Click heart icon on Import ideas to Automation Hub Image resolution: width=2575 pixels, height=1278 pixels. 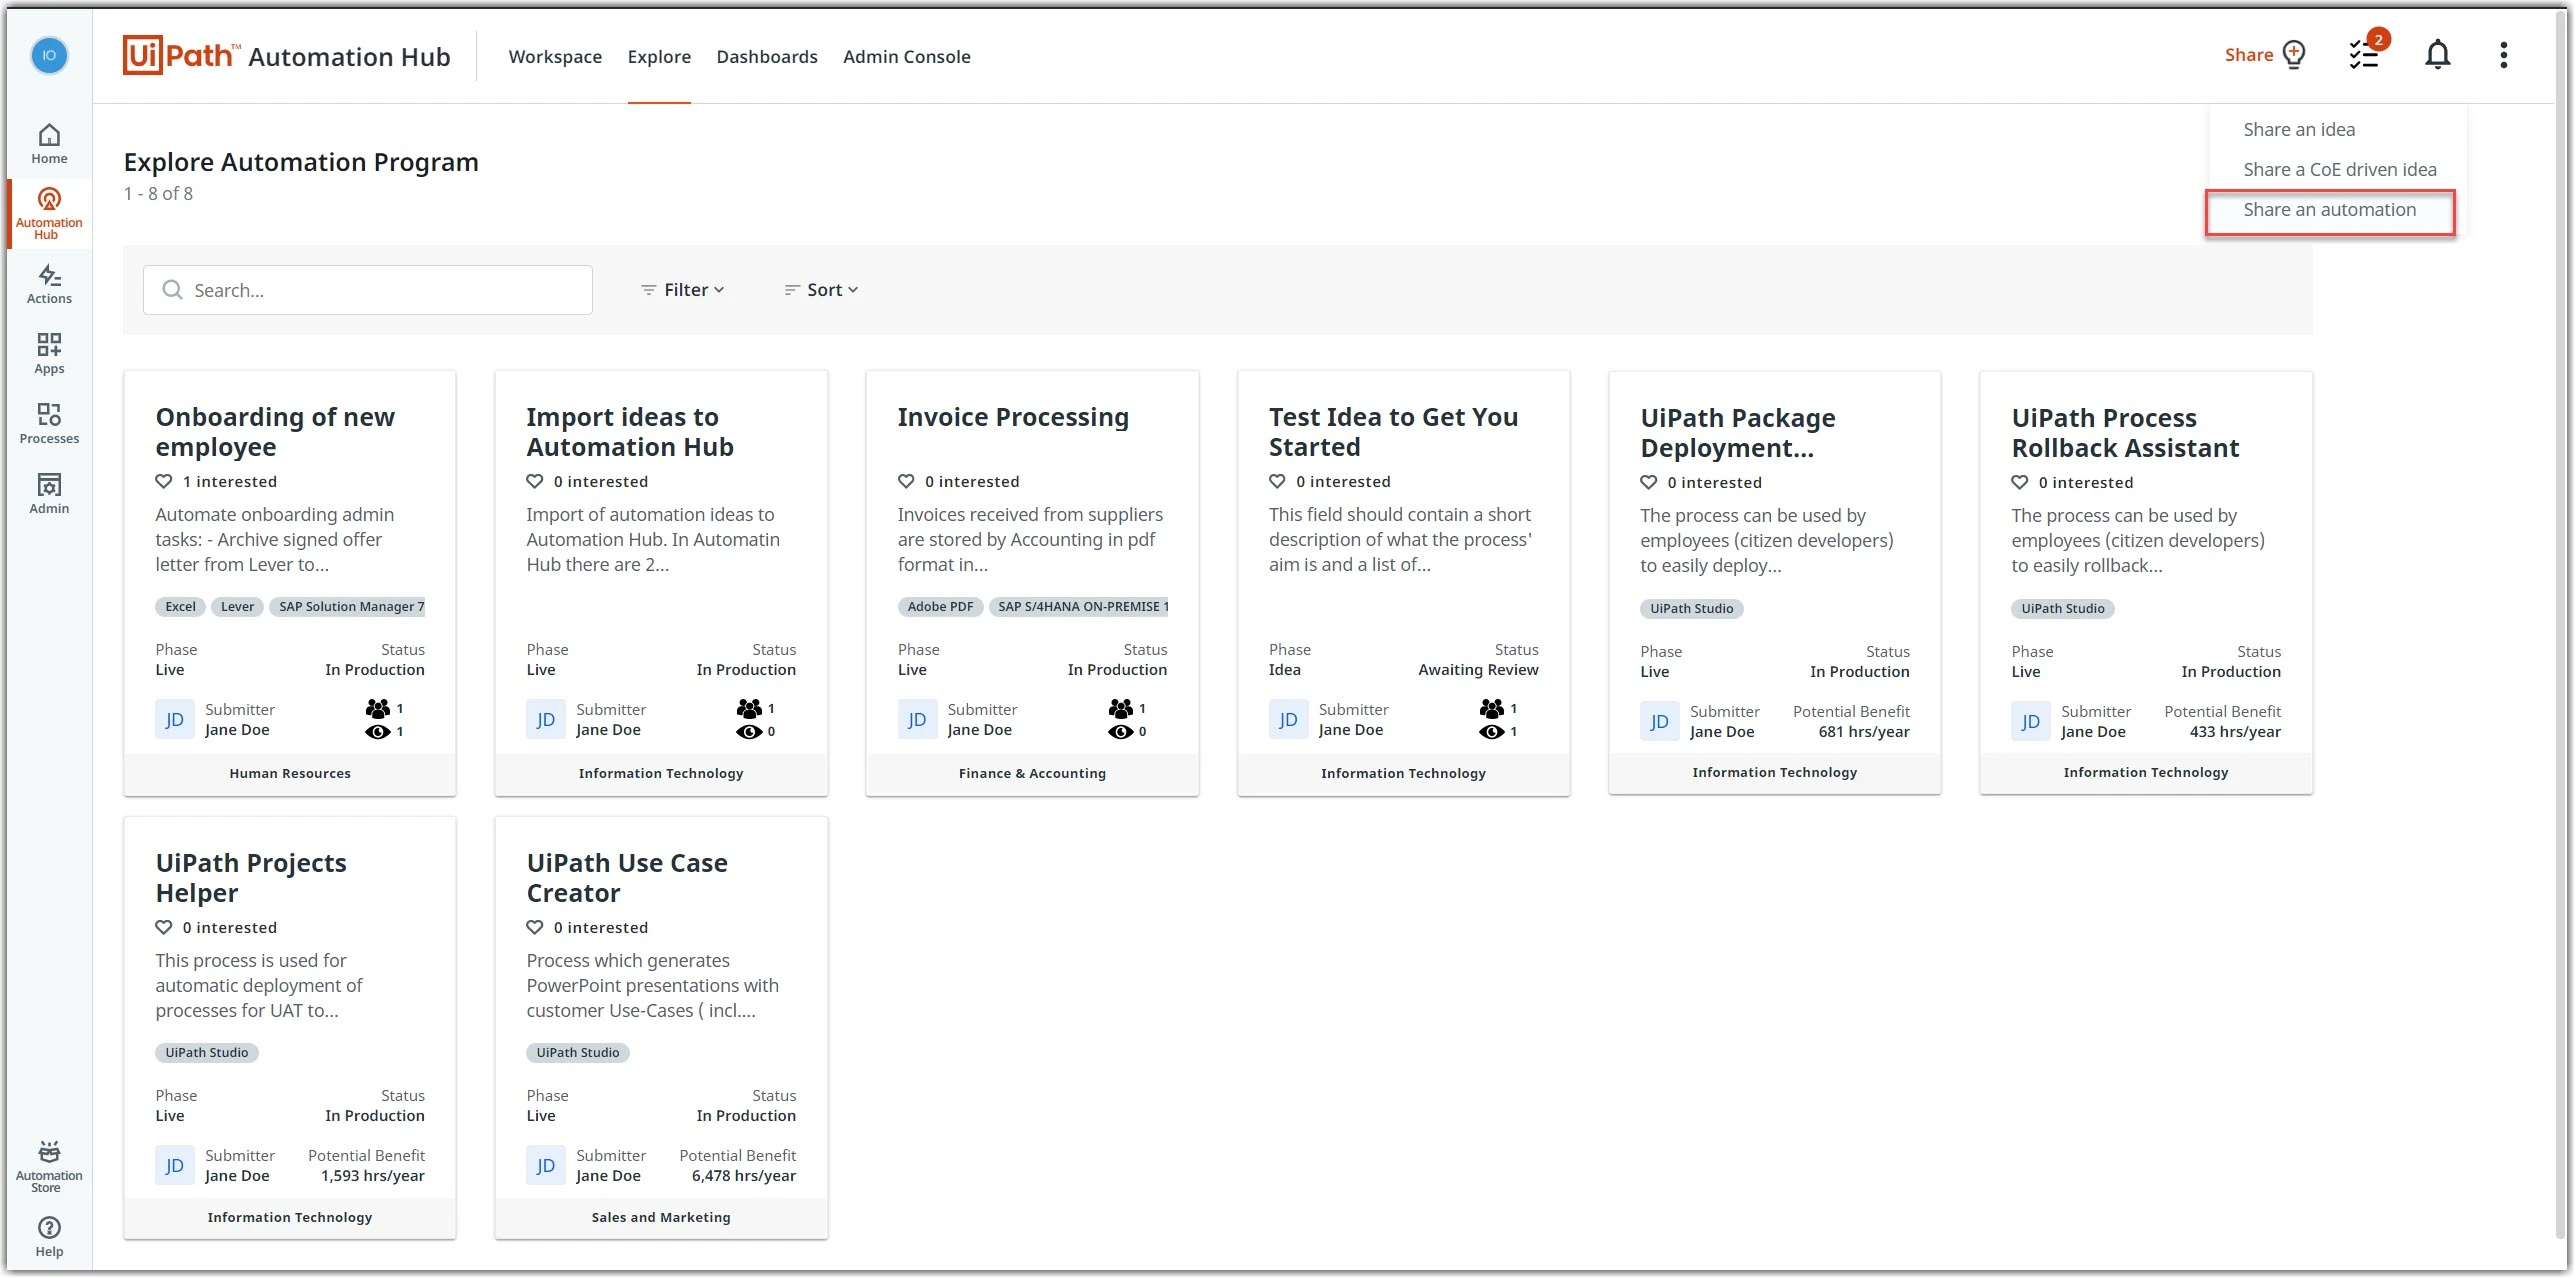(x=535, y=481)
